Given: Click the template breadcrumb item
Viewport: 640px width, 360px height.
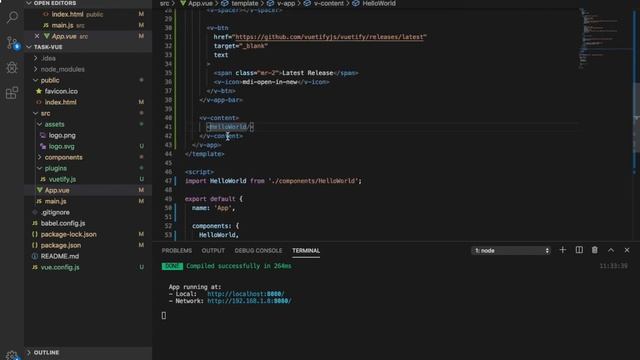Looking at the screenshot, I should click(x=245, y=3).
